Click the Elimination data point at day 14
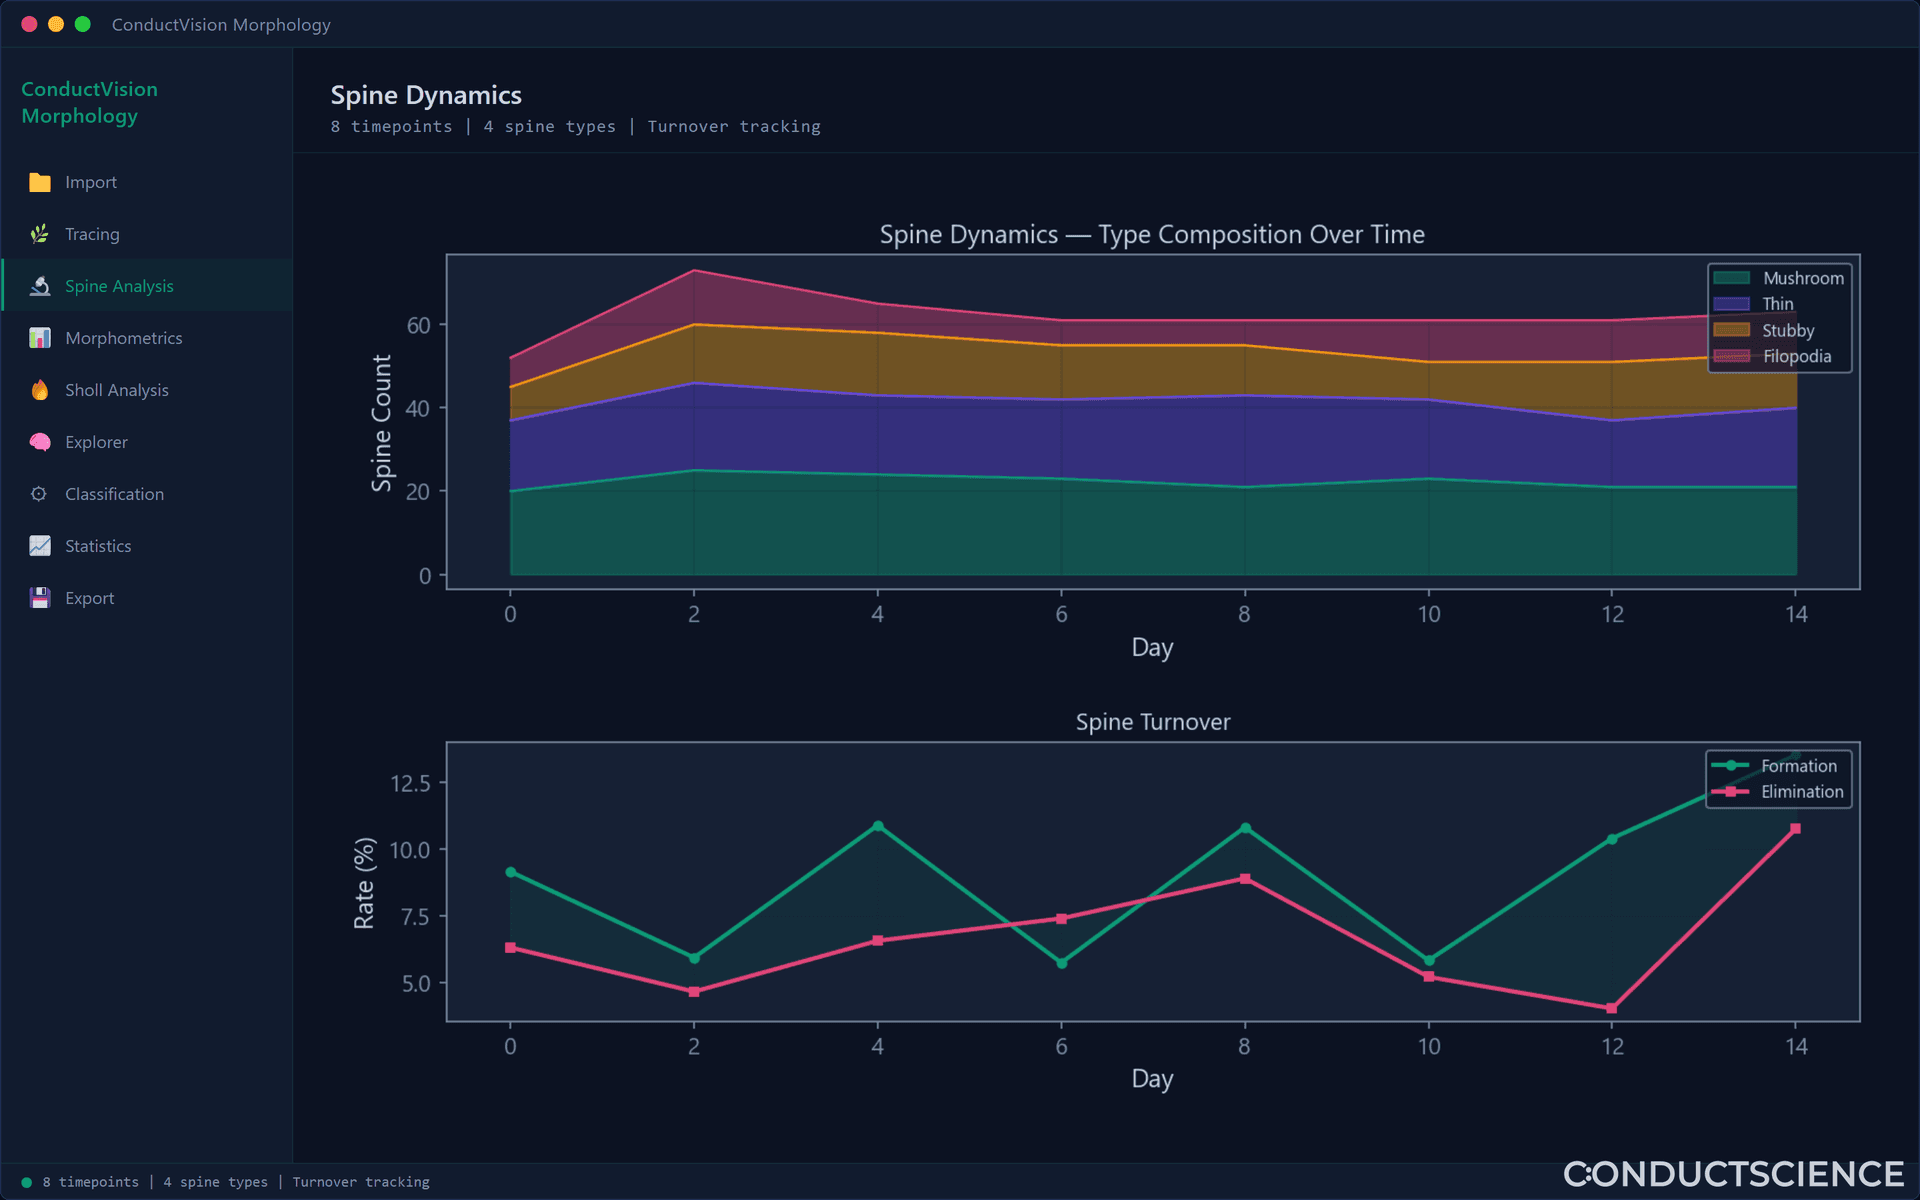Screen dimensions: 1920x1200 [x=1796, y=829]
